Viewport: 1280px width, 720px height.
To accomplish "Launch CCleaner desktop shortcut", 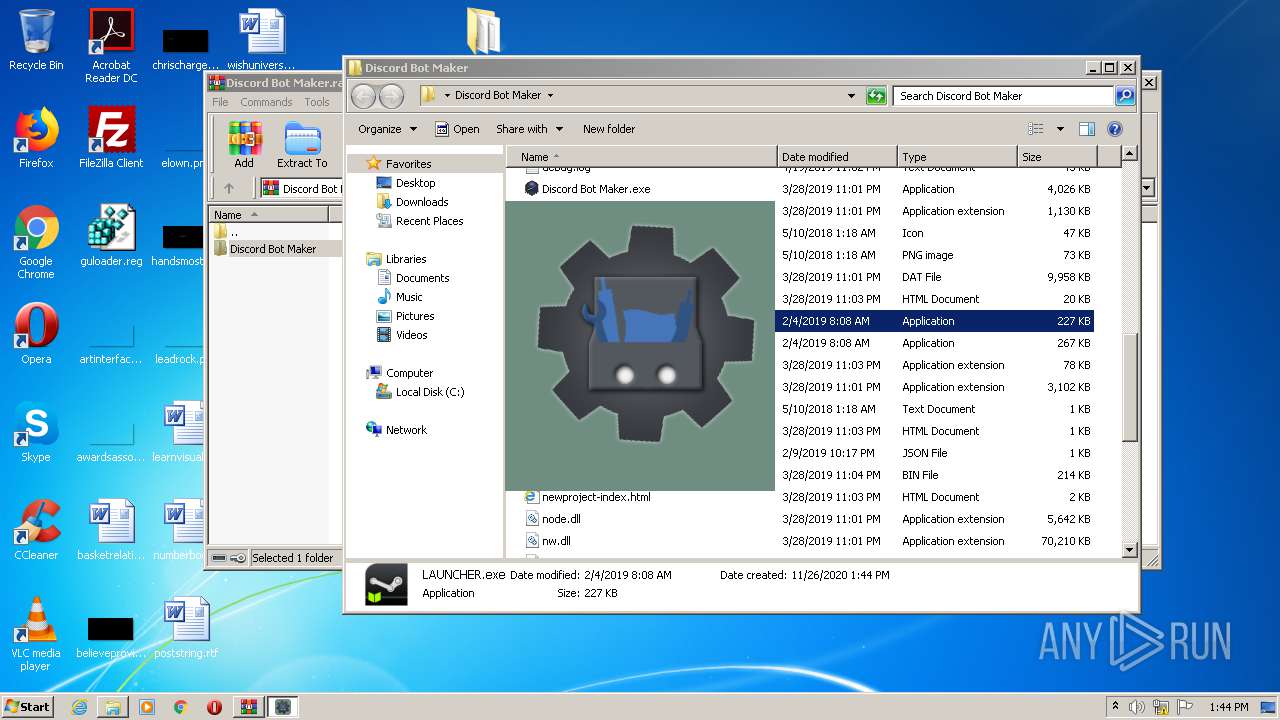I will coord(36,530).
